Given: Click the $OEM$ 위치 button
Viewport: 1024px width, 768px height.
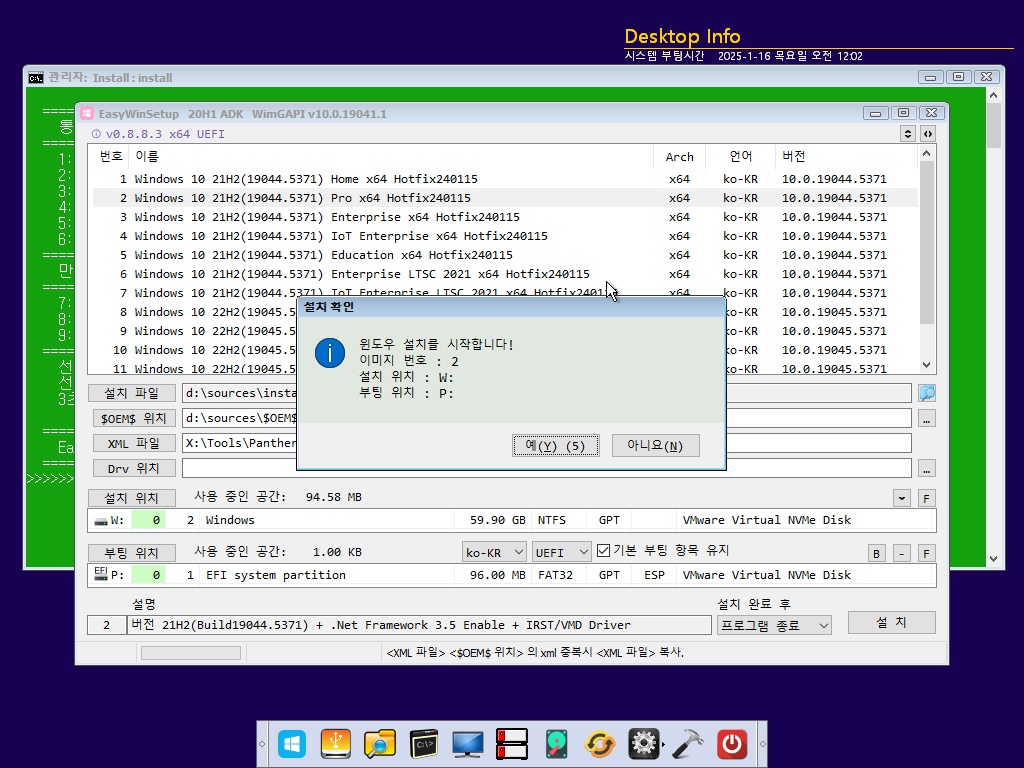Looking at the screenshot, I should click(x=134, y=418).
